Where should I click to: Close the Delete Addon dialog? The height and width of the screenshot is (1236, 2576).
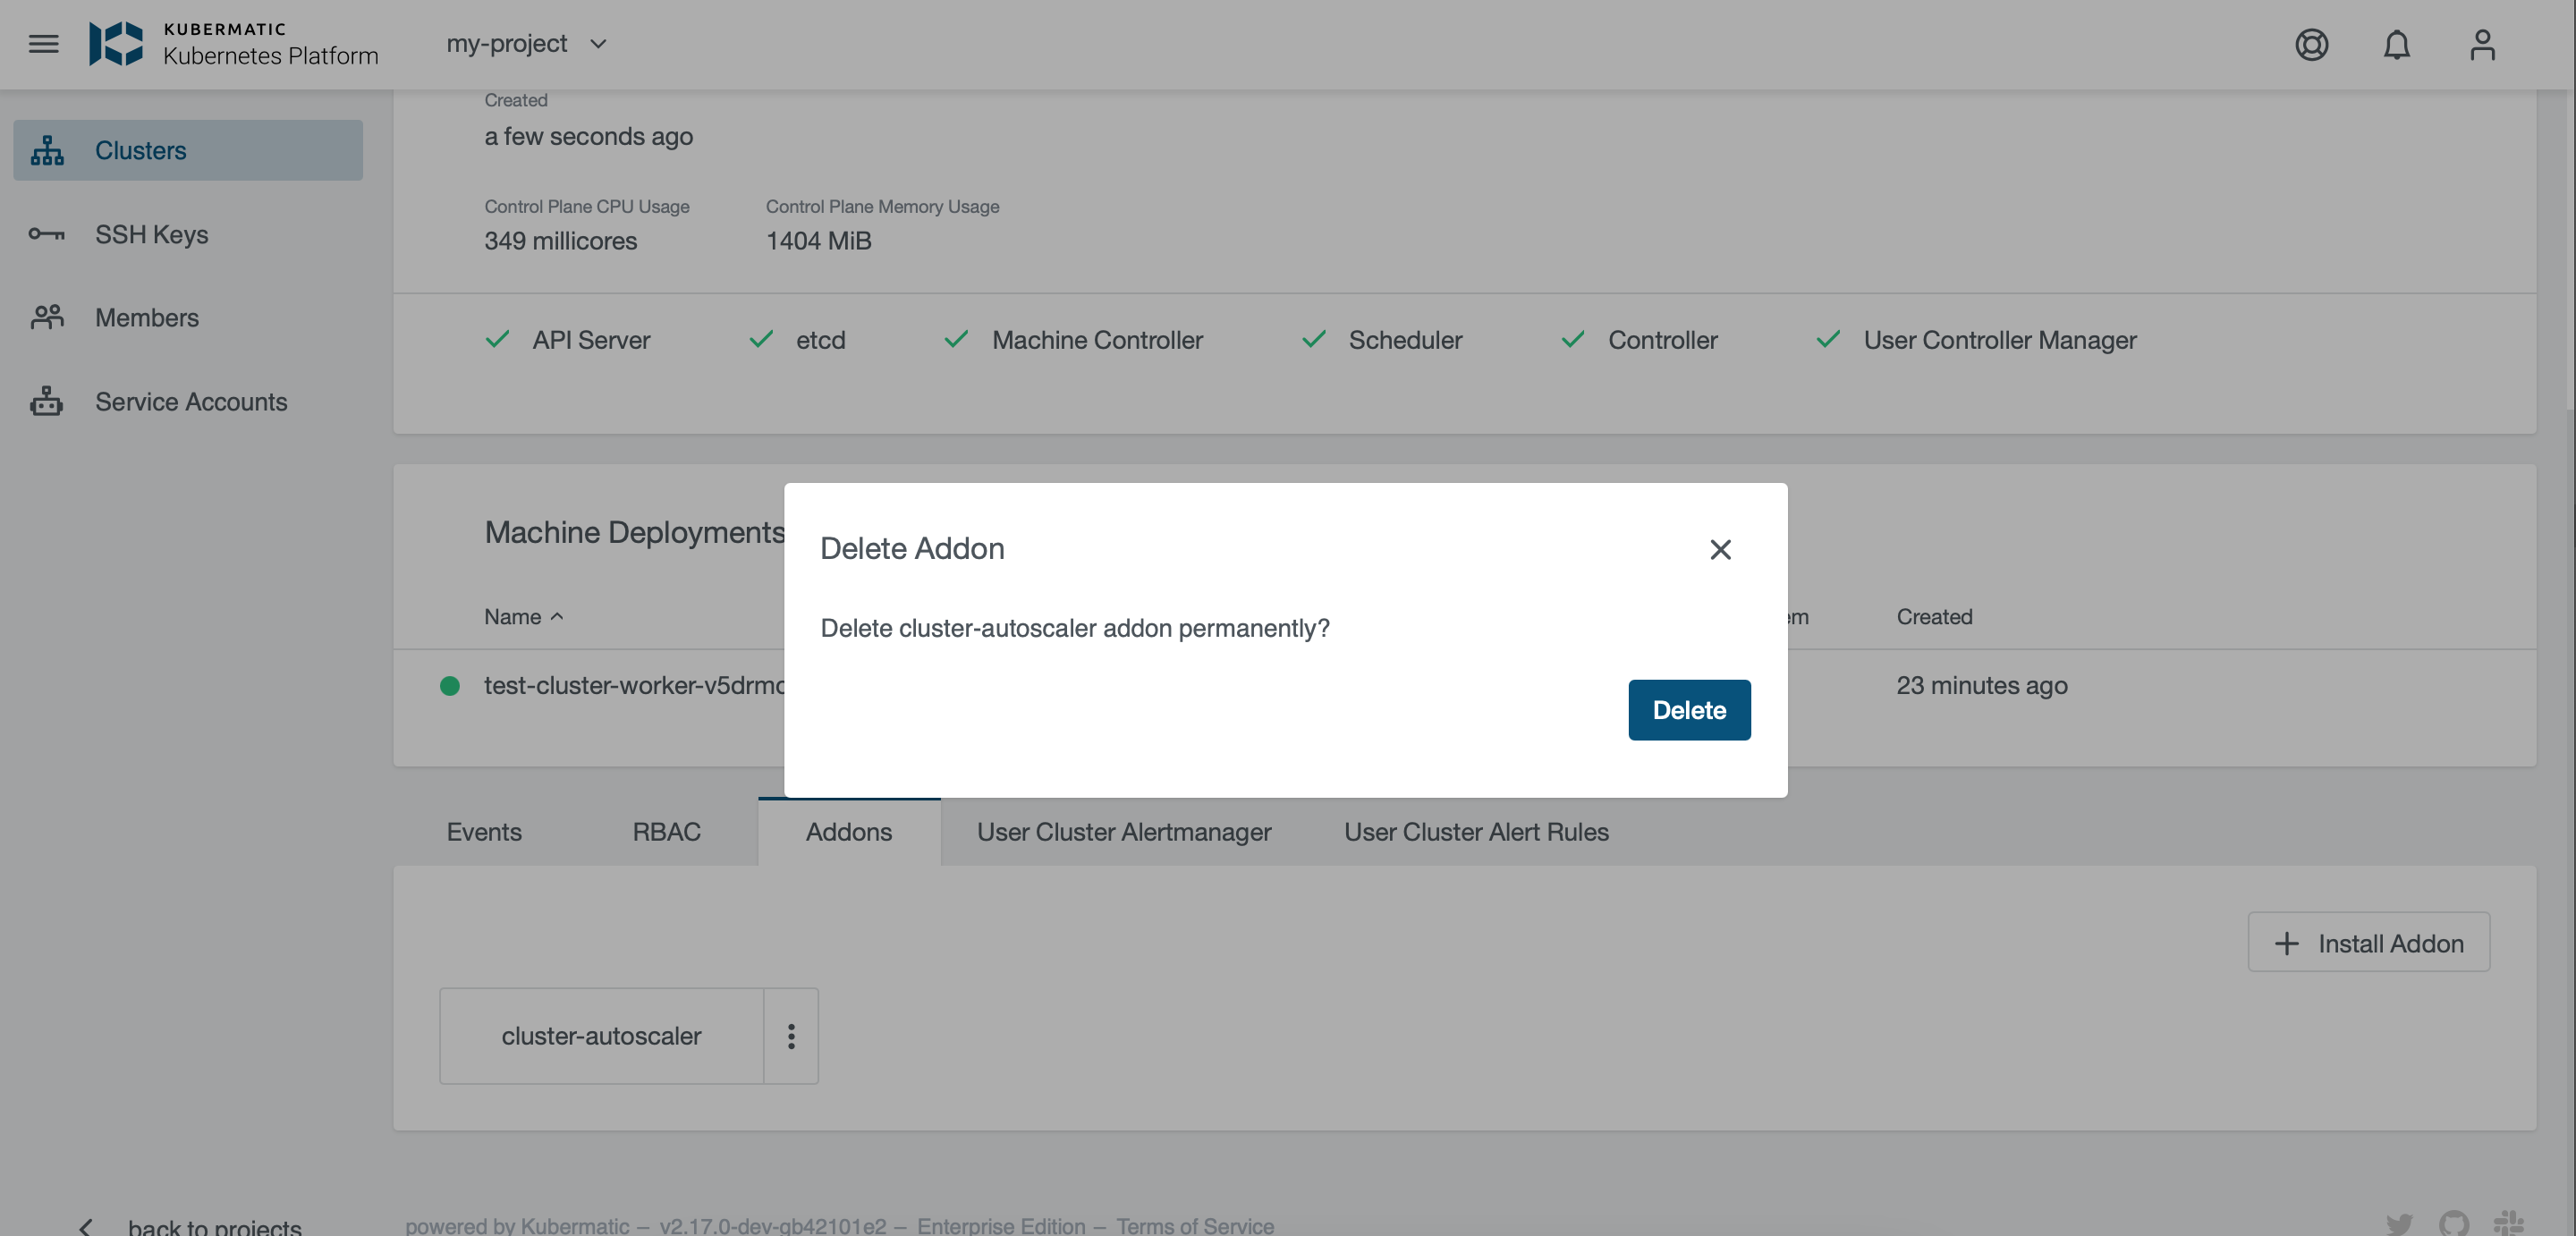(x=1718, y=551)
